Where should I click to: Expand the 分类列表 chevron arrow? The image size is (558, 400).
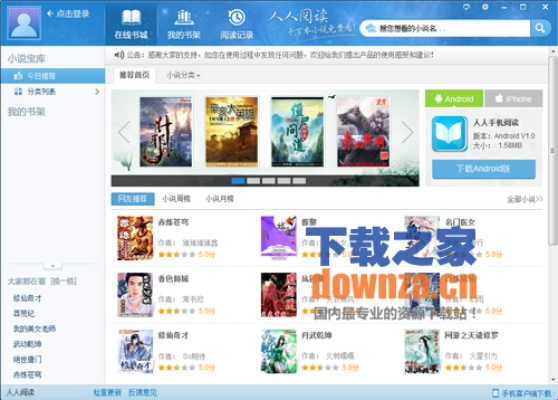97,91
